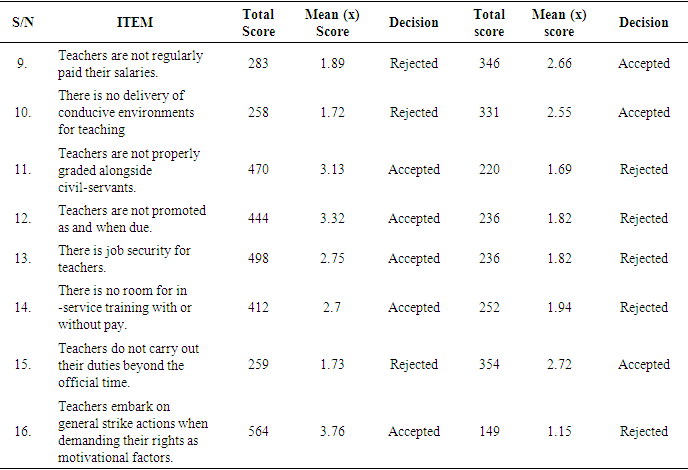
Task: Click the mean score 3.13
Action: click(333, 169)
